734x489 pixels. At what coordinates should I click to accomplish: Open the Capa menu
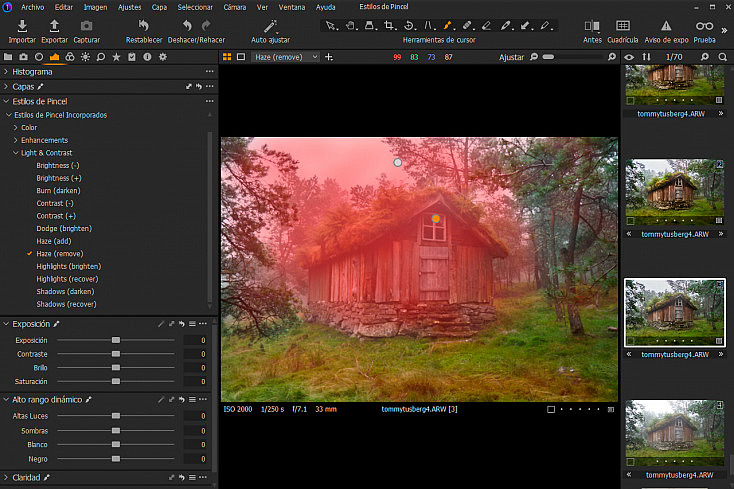(159, 7)
